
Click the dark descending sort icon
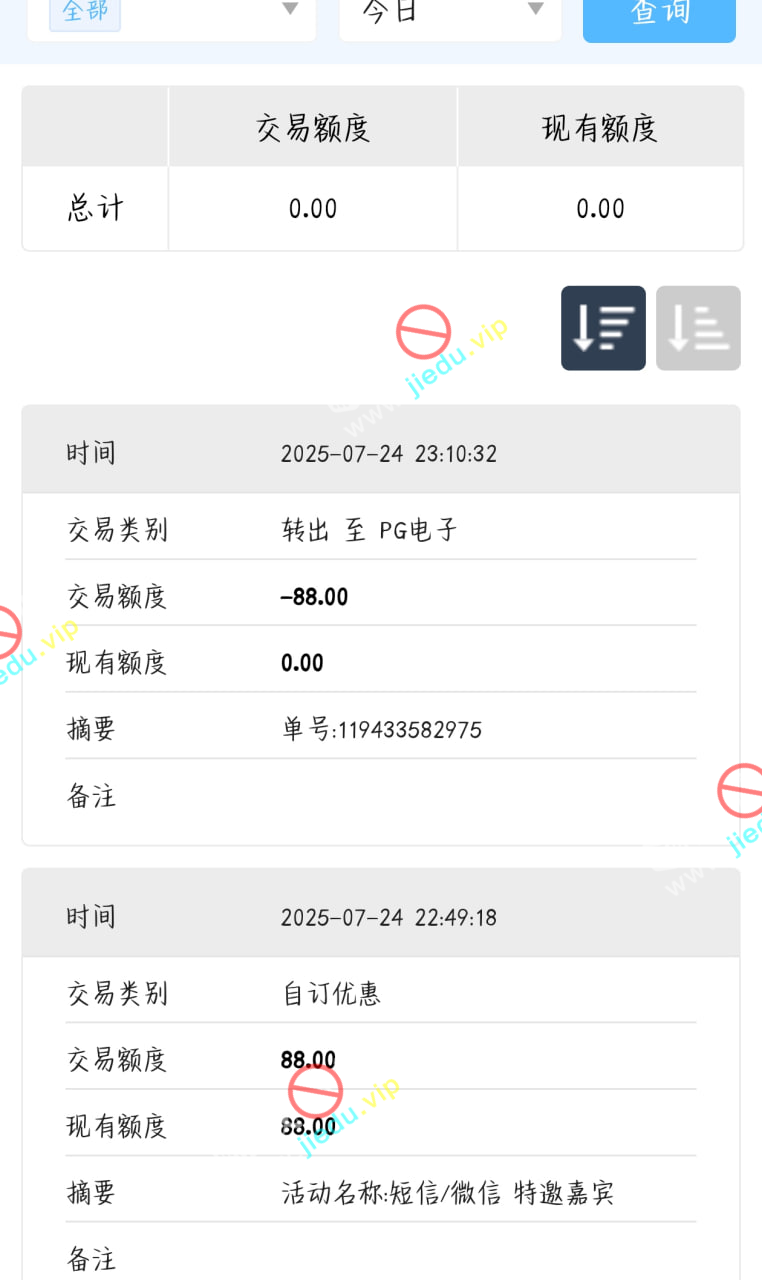pos(603,328)
